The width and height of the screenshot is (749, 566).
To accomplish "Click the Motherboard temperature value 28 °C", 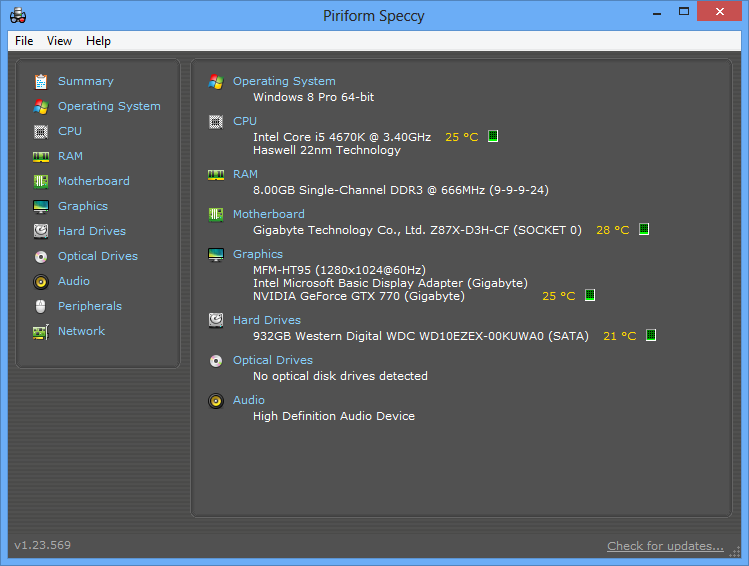I will point(612,230).
